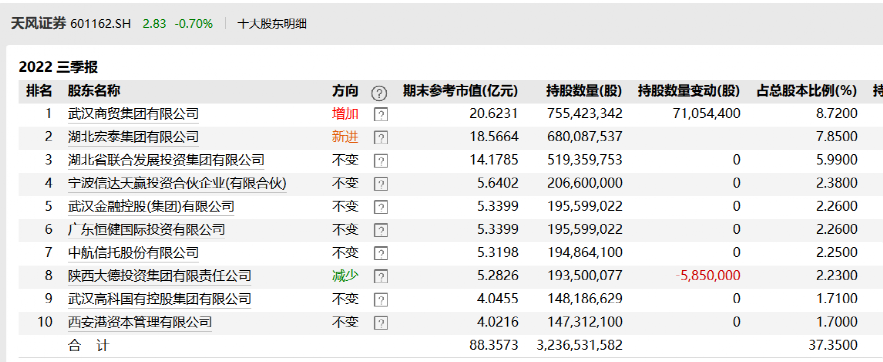Click shareholding 206,600,000
The width and height of the screenshot is (883, 362).
[585, 183]
